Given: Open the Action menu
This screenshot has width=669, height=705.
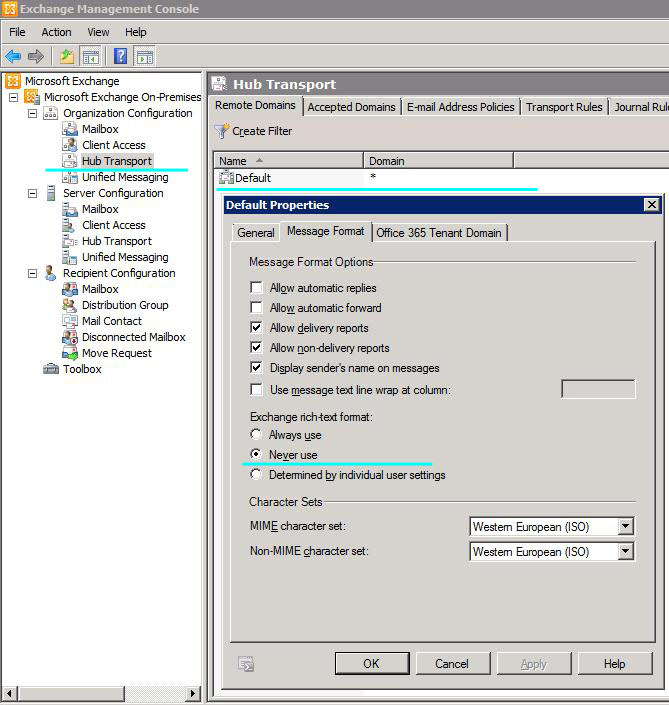Looking at the screenshot, I should pyautogui.click(x=56, y=32).
